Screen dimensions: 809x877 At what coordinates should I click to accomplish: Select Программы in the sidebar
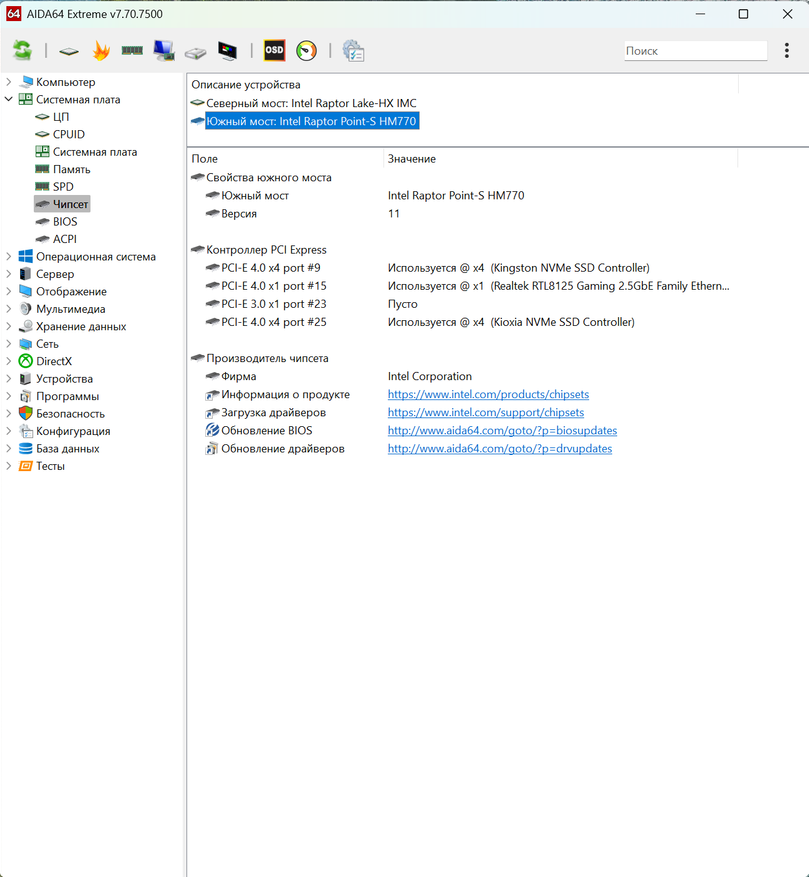[x=68, y=396]
